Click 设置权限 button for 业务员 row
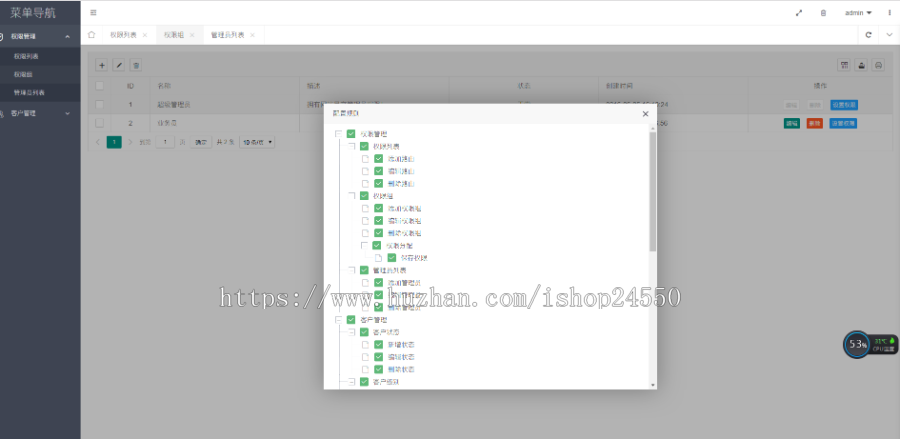This screenshot has width=900, height=439. (843, 123)
